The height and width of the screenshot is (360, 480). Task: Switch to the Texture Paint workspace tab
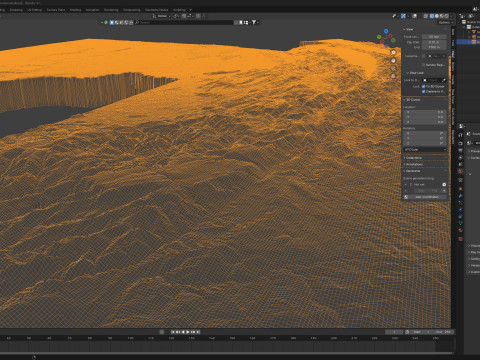[x=56, y=10]
